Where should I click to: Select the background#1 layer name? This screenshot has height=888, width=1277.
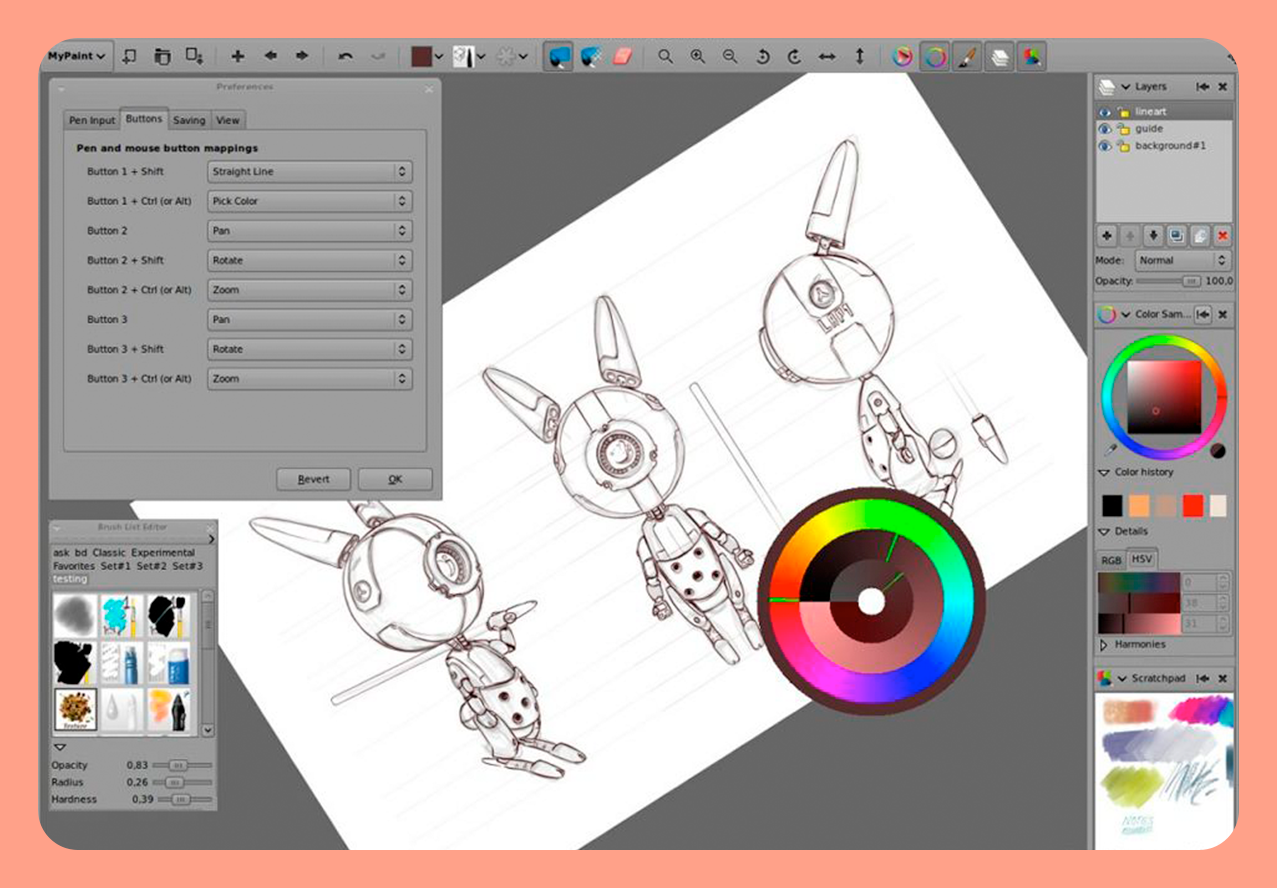1170,146
